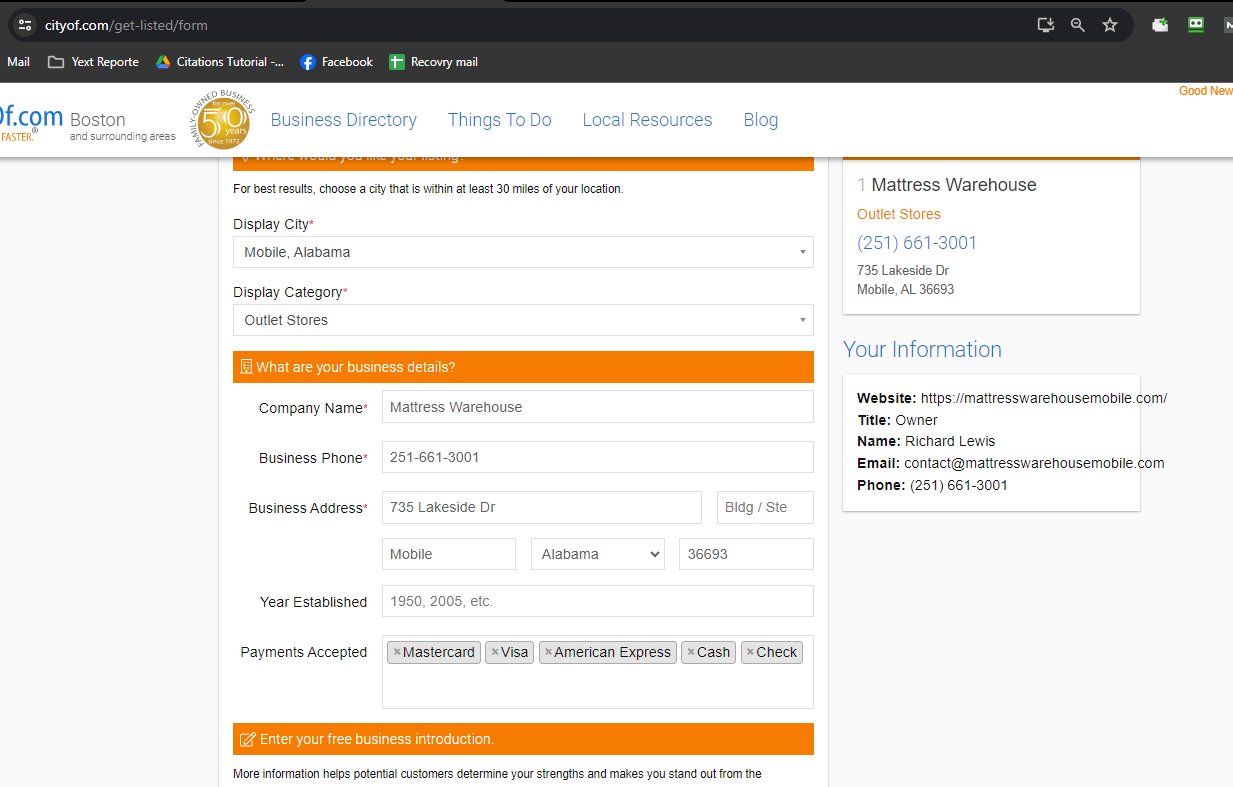Click the email contact@mattresswarehousemobile.com text

point(1034,463)
